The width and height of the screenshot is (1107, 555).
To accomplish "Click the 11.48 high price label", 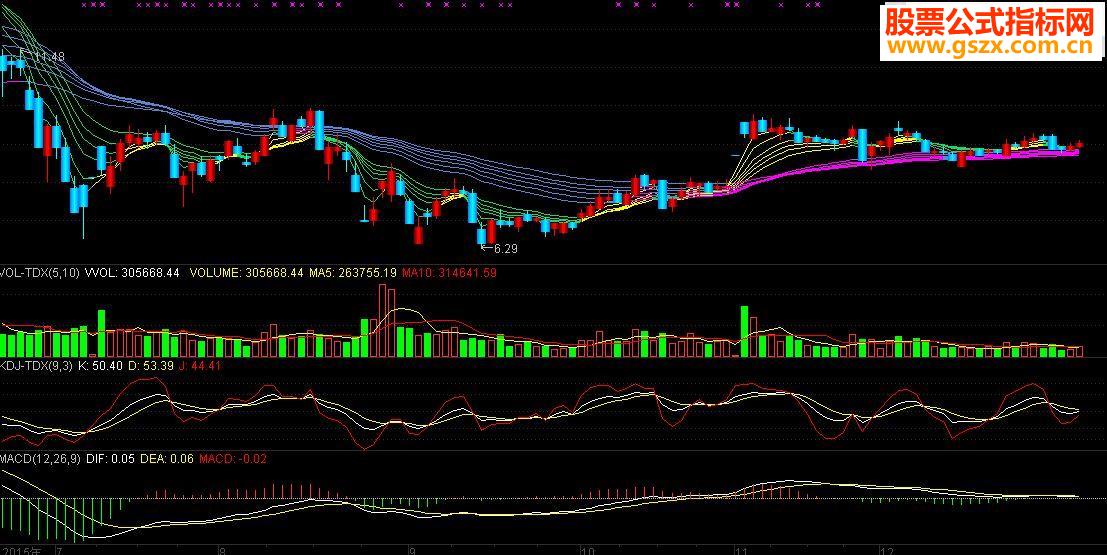I will point(49,56).
